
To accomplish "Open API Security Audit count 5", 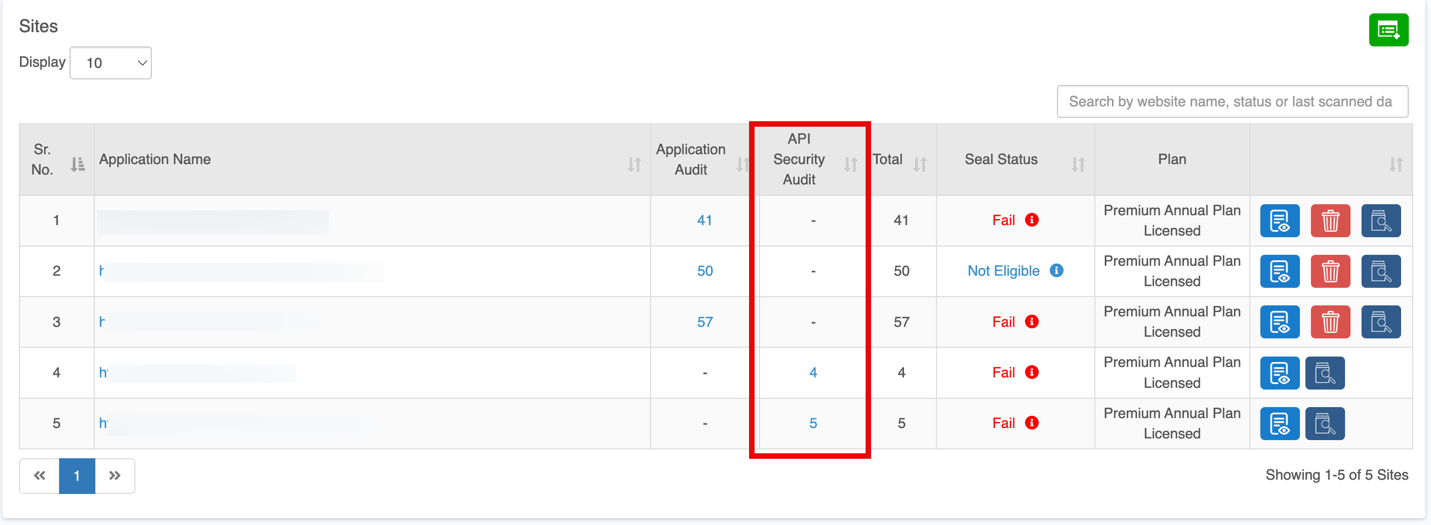I will pyautogui.click(x=813, y=424).
